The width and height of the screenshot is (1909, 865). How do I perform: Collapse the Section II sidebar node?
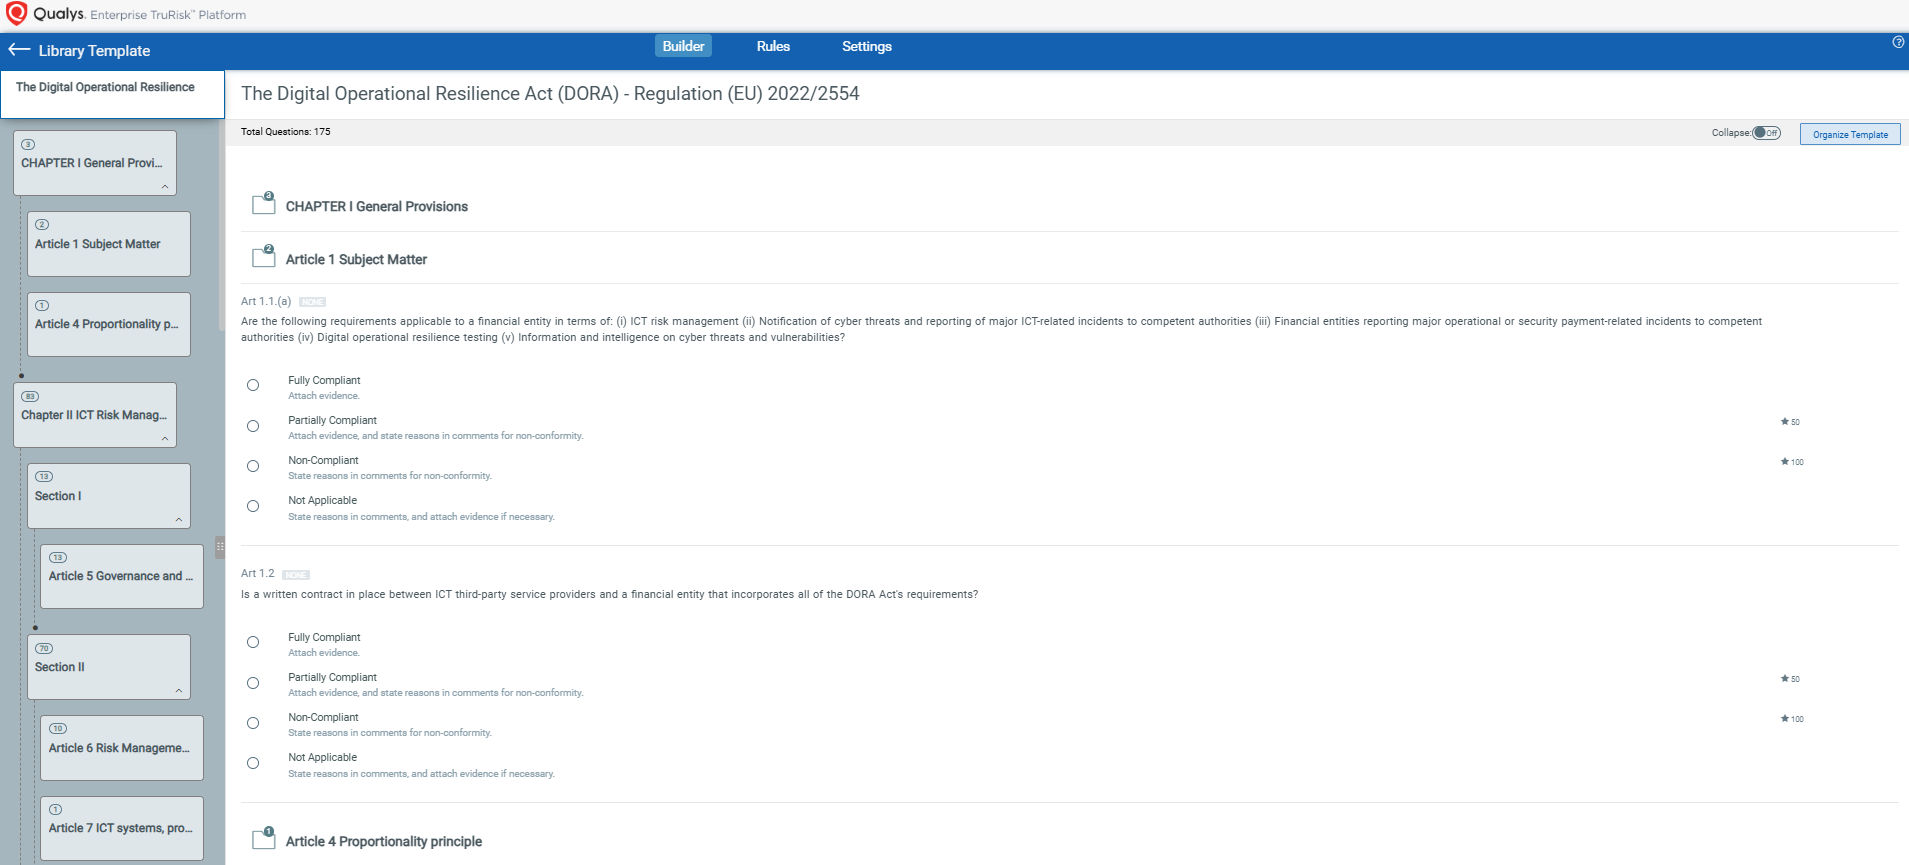(x=179, y=691)
